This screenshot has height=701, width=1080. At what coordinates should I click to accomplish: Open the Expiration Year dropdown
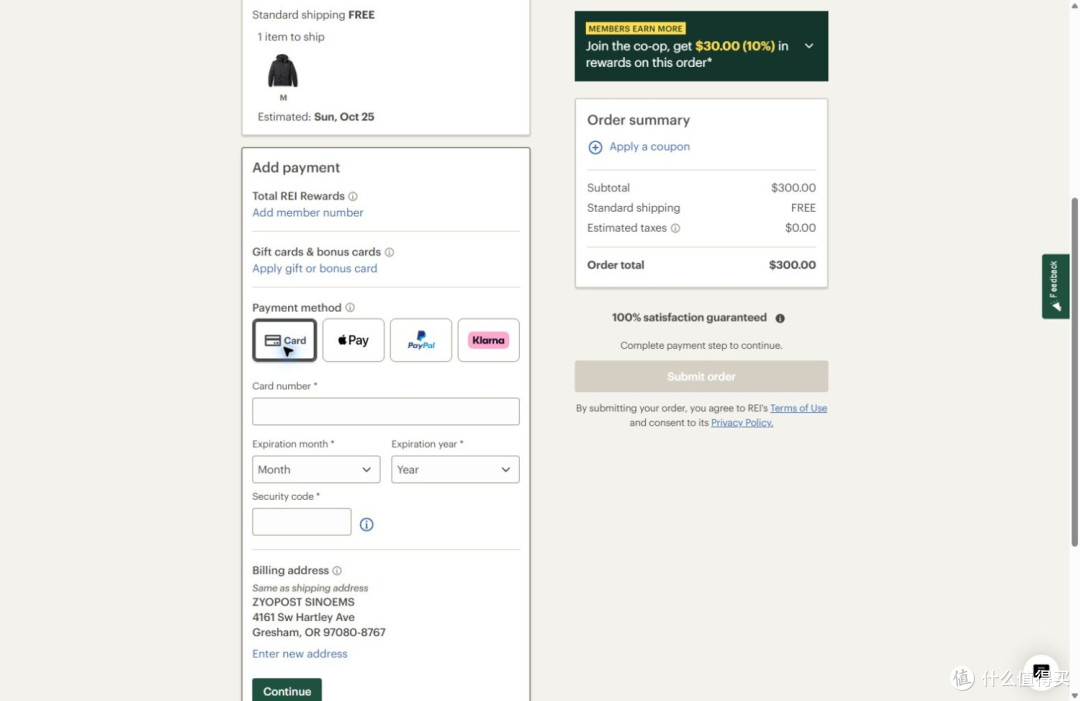coord(455,470)
